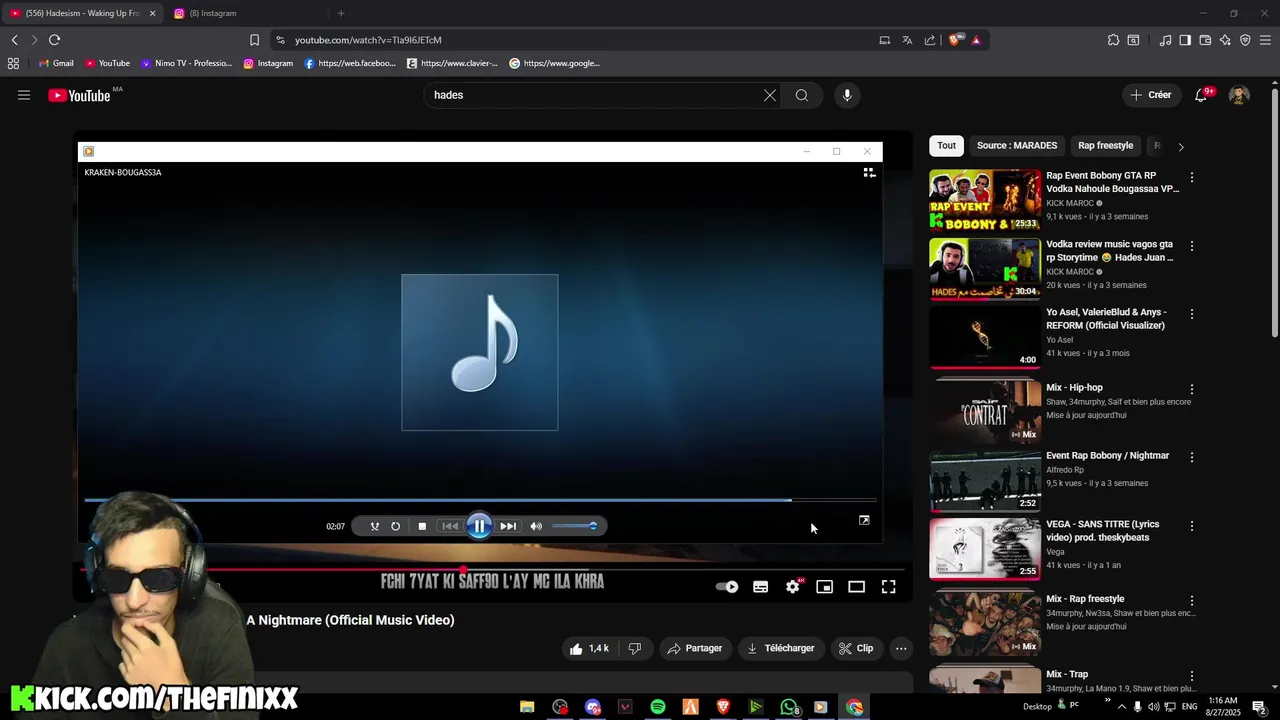Show more filter chips with arrow
Screen dimensions: 1280x720
[x=1181, y=146]
